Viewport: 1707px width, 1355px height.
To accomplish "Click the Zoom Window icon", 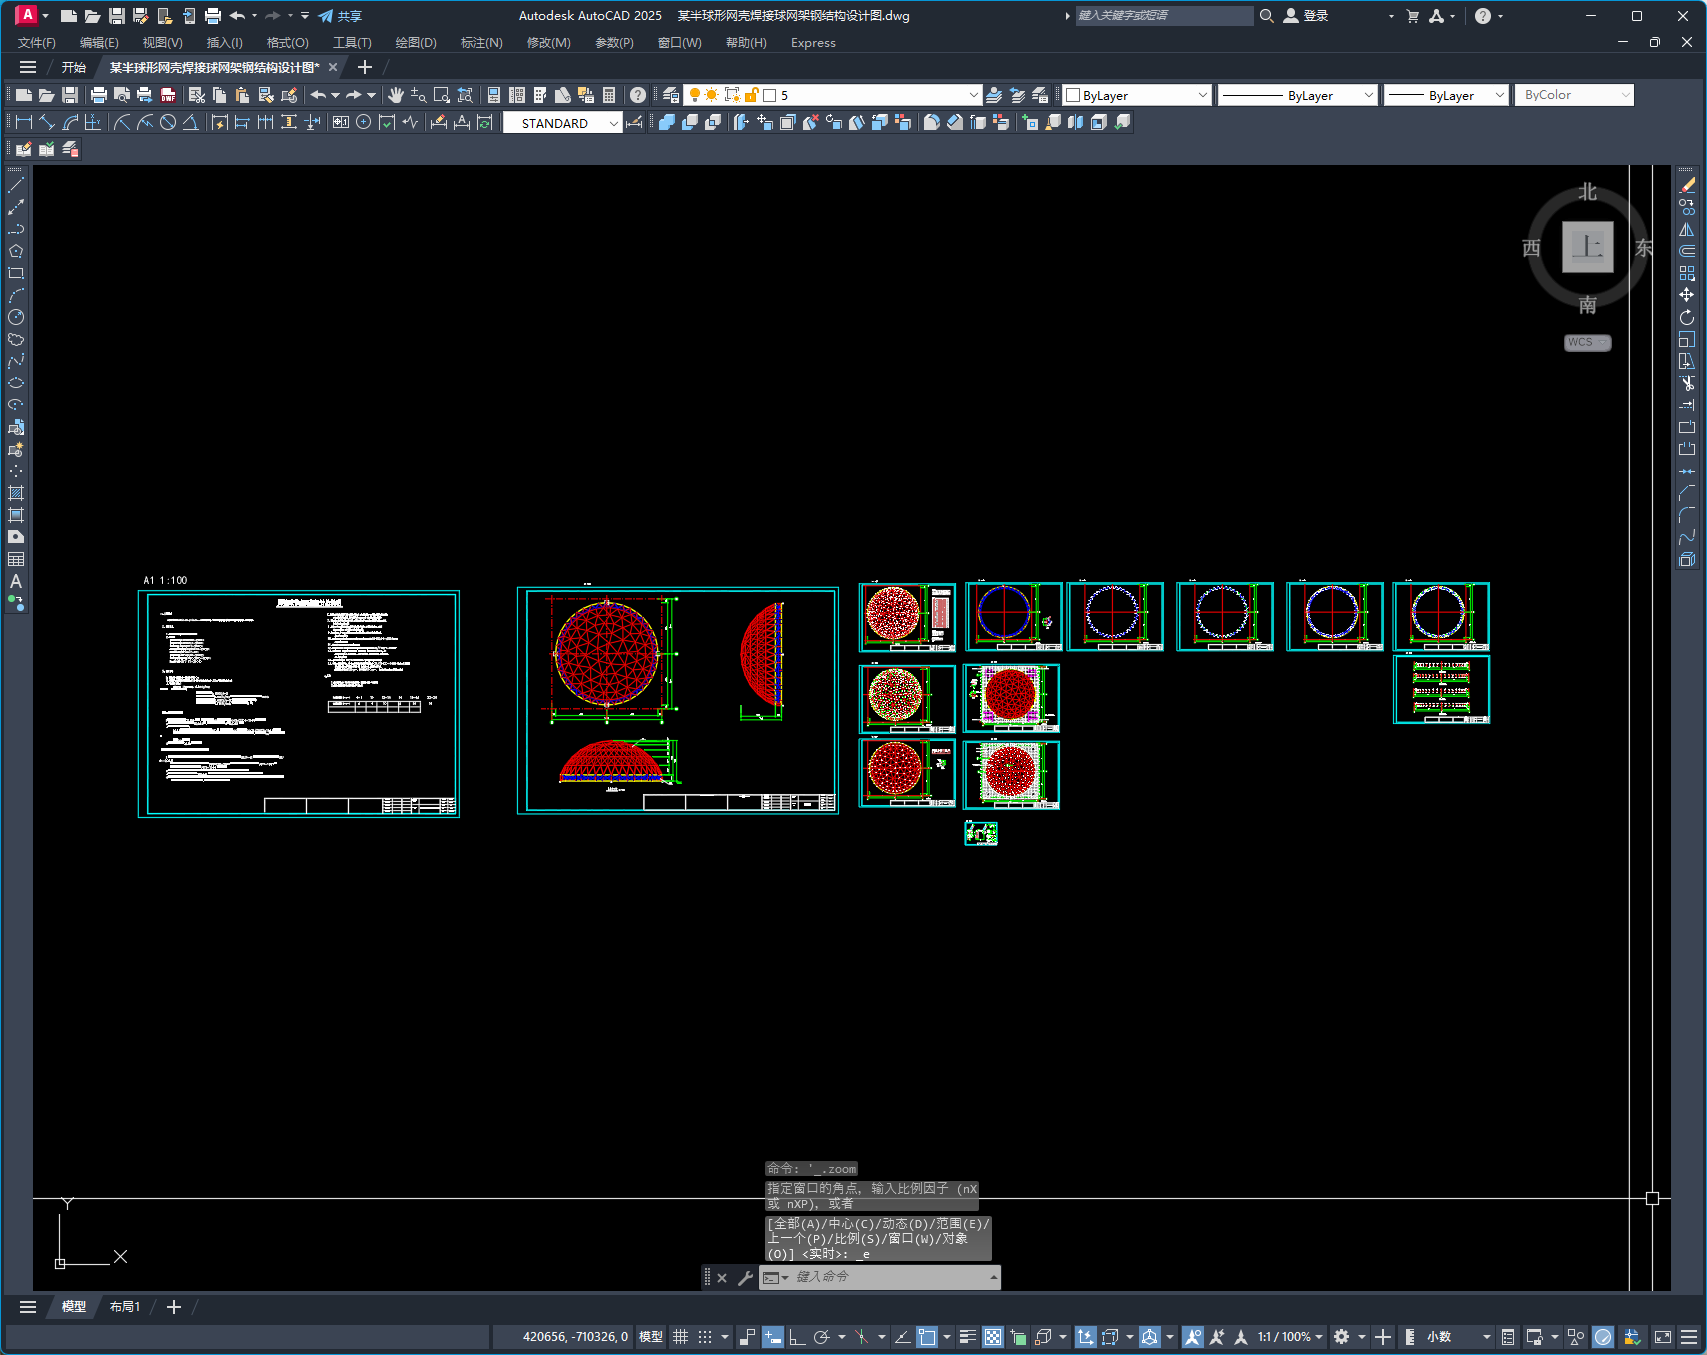I will (x=442, y=95).
